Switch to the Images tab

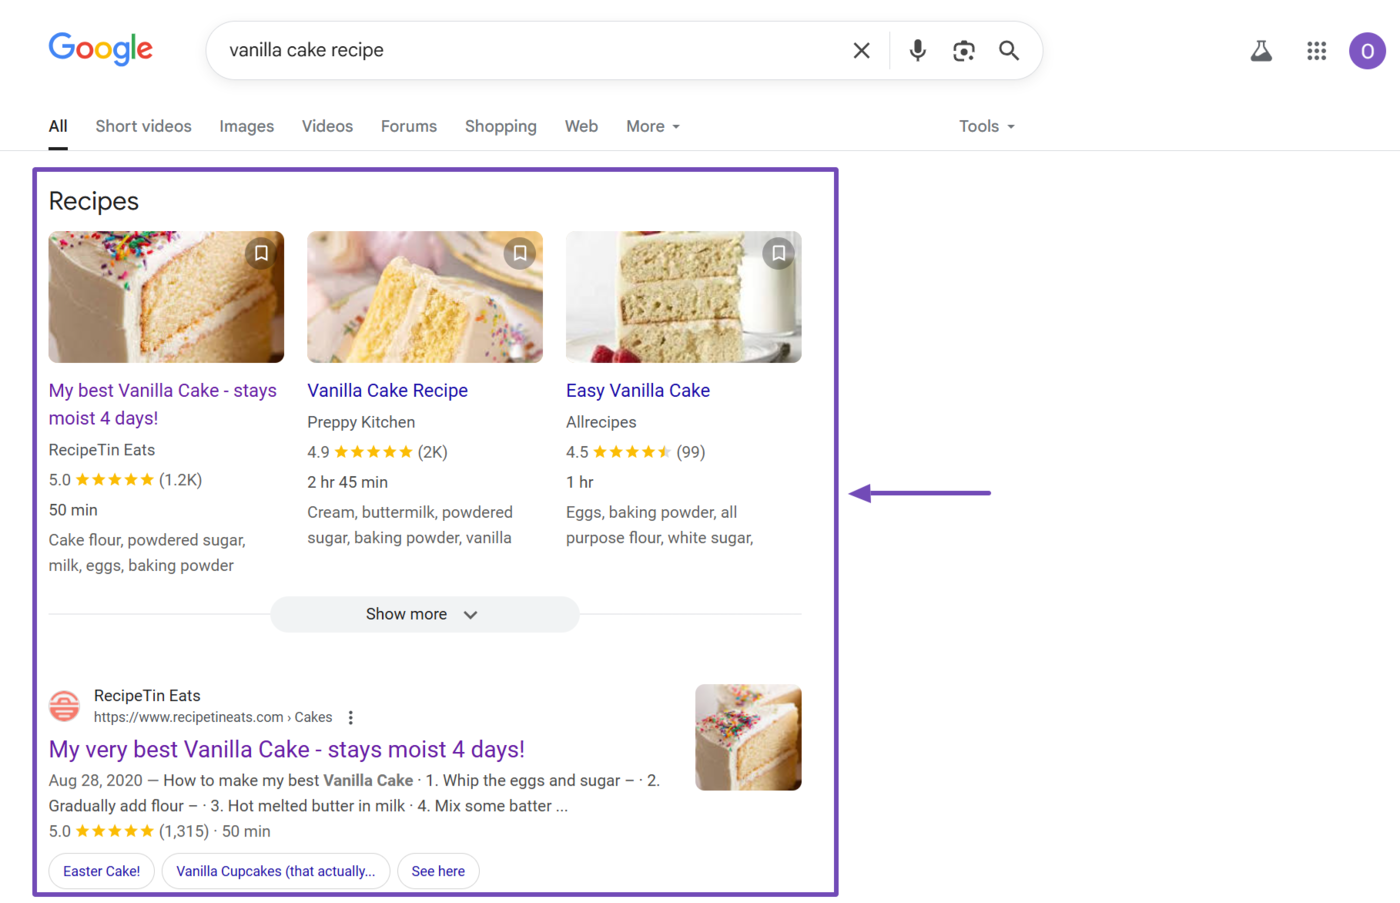[246, 126]
